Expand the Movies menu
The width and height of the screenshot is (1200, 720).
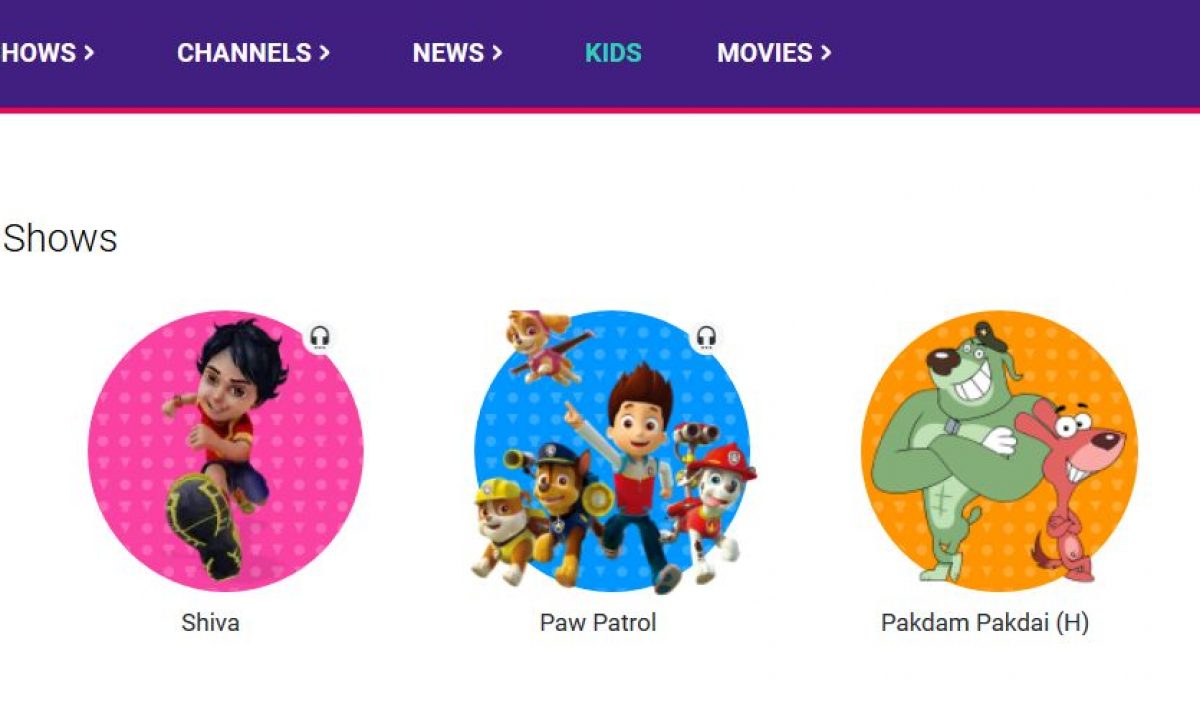(774, 53)
